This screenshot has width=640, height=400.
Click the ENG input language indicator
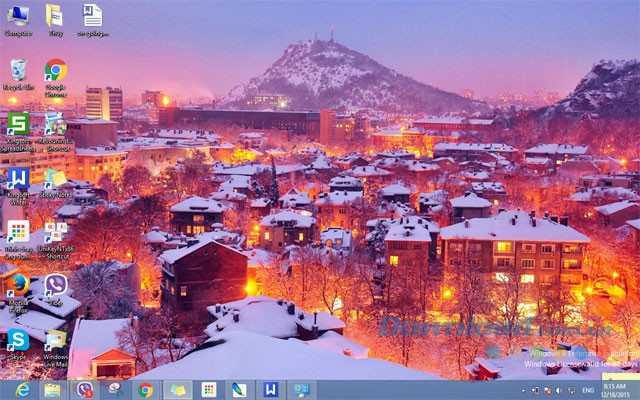[588, 391]
